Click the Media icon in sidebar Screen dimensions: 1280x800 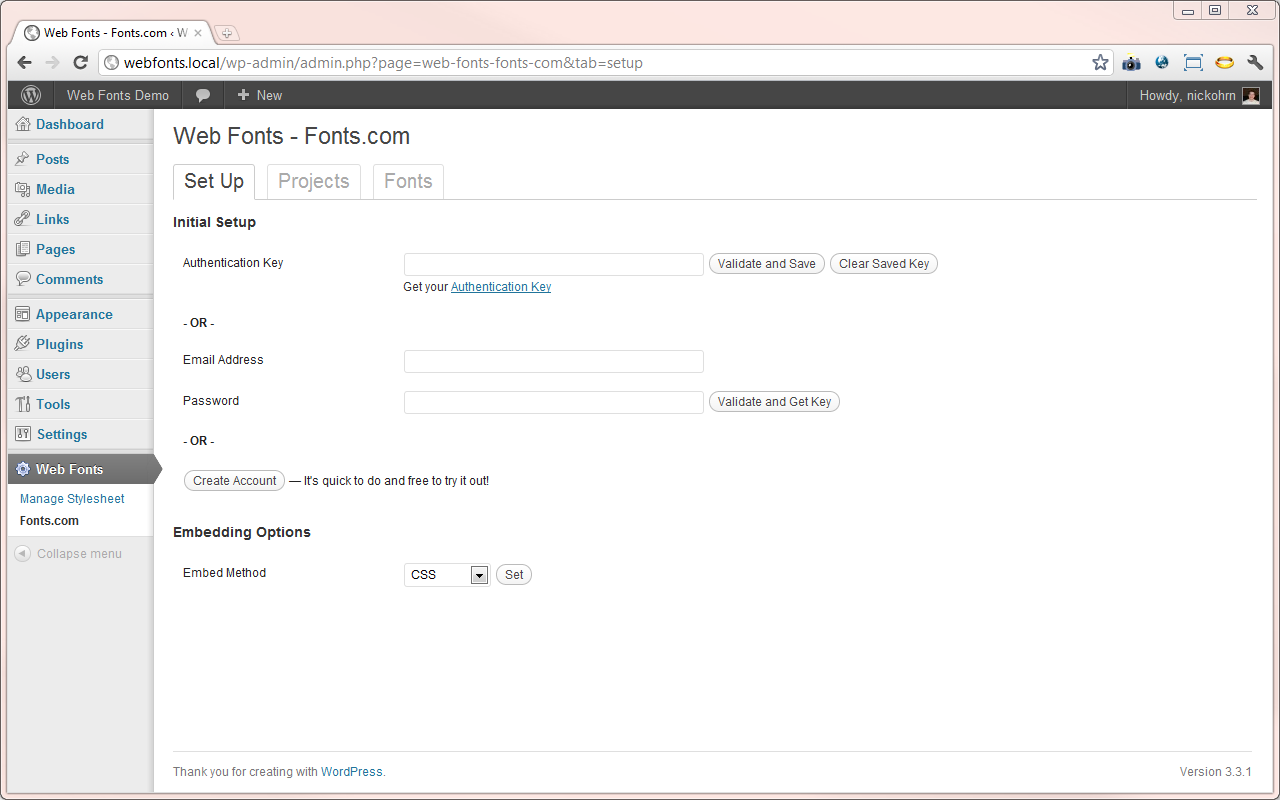point(23,189)
